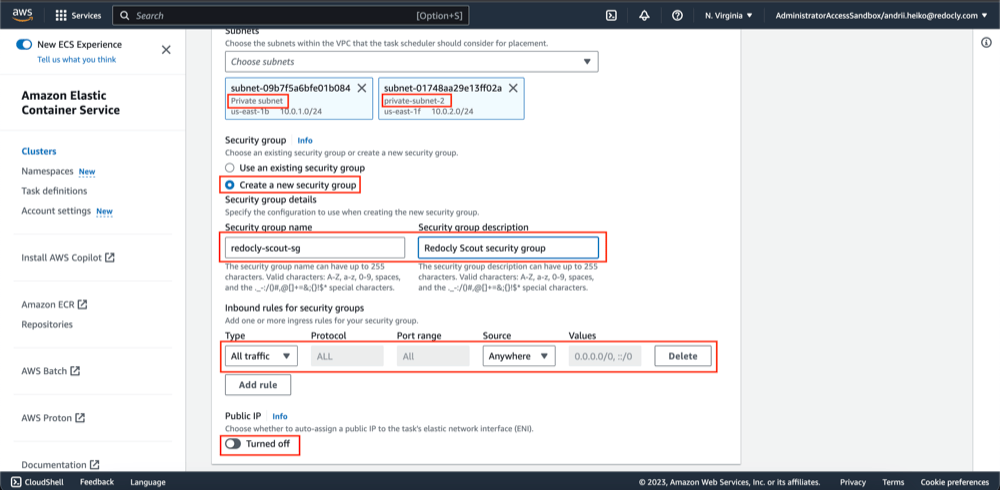The width and height of the screenshot is (1000, 490).
Task: Open Documentation sidebar link
Action: (x=54, y=464)
